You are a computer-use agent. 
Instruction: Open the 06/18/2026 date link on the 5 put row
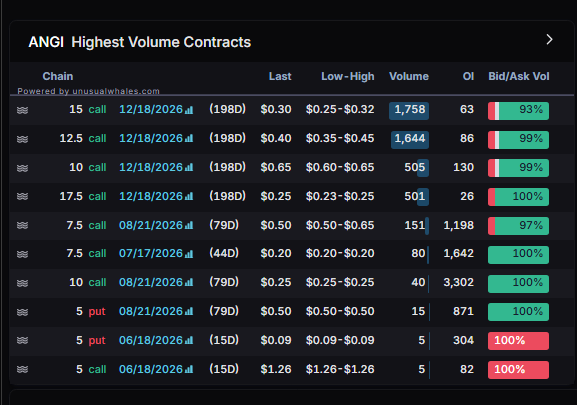tap(151, 340)
